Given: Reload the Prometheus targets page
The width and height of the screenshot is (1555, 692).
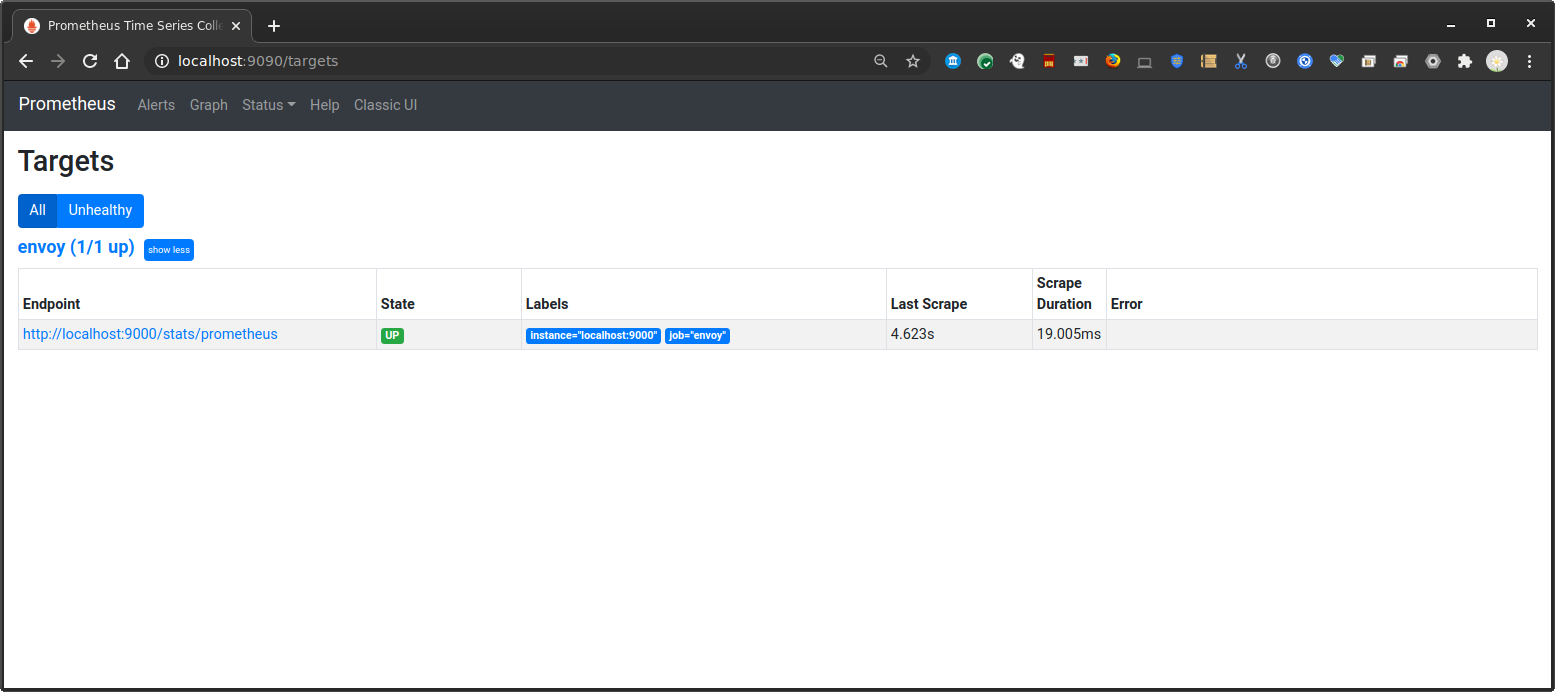Looking at the screenshot, I should pyautogui.click(x=90, y=61).
